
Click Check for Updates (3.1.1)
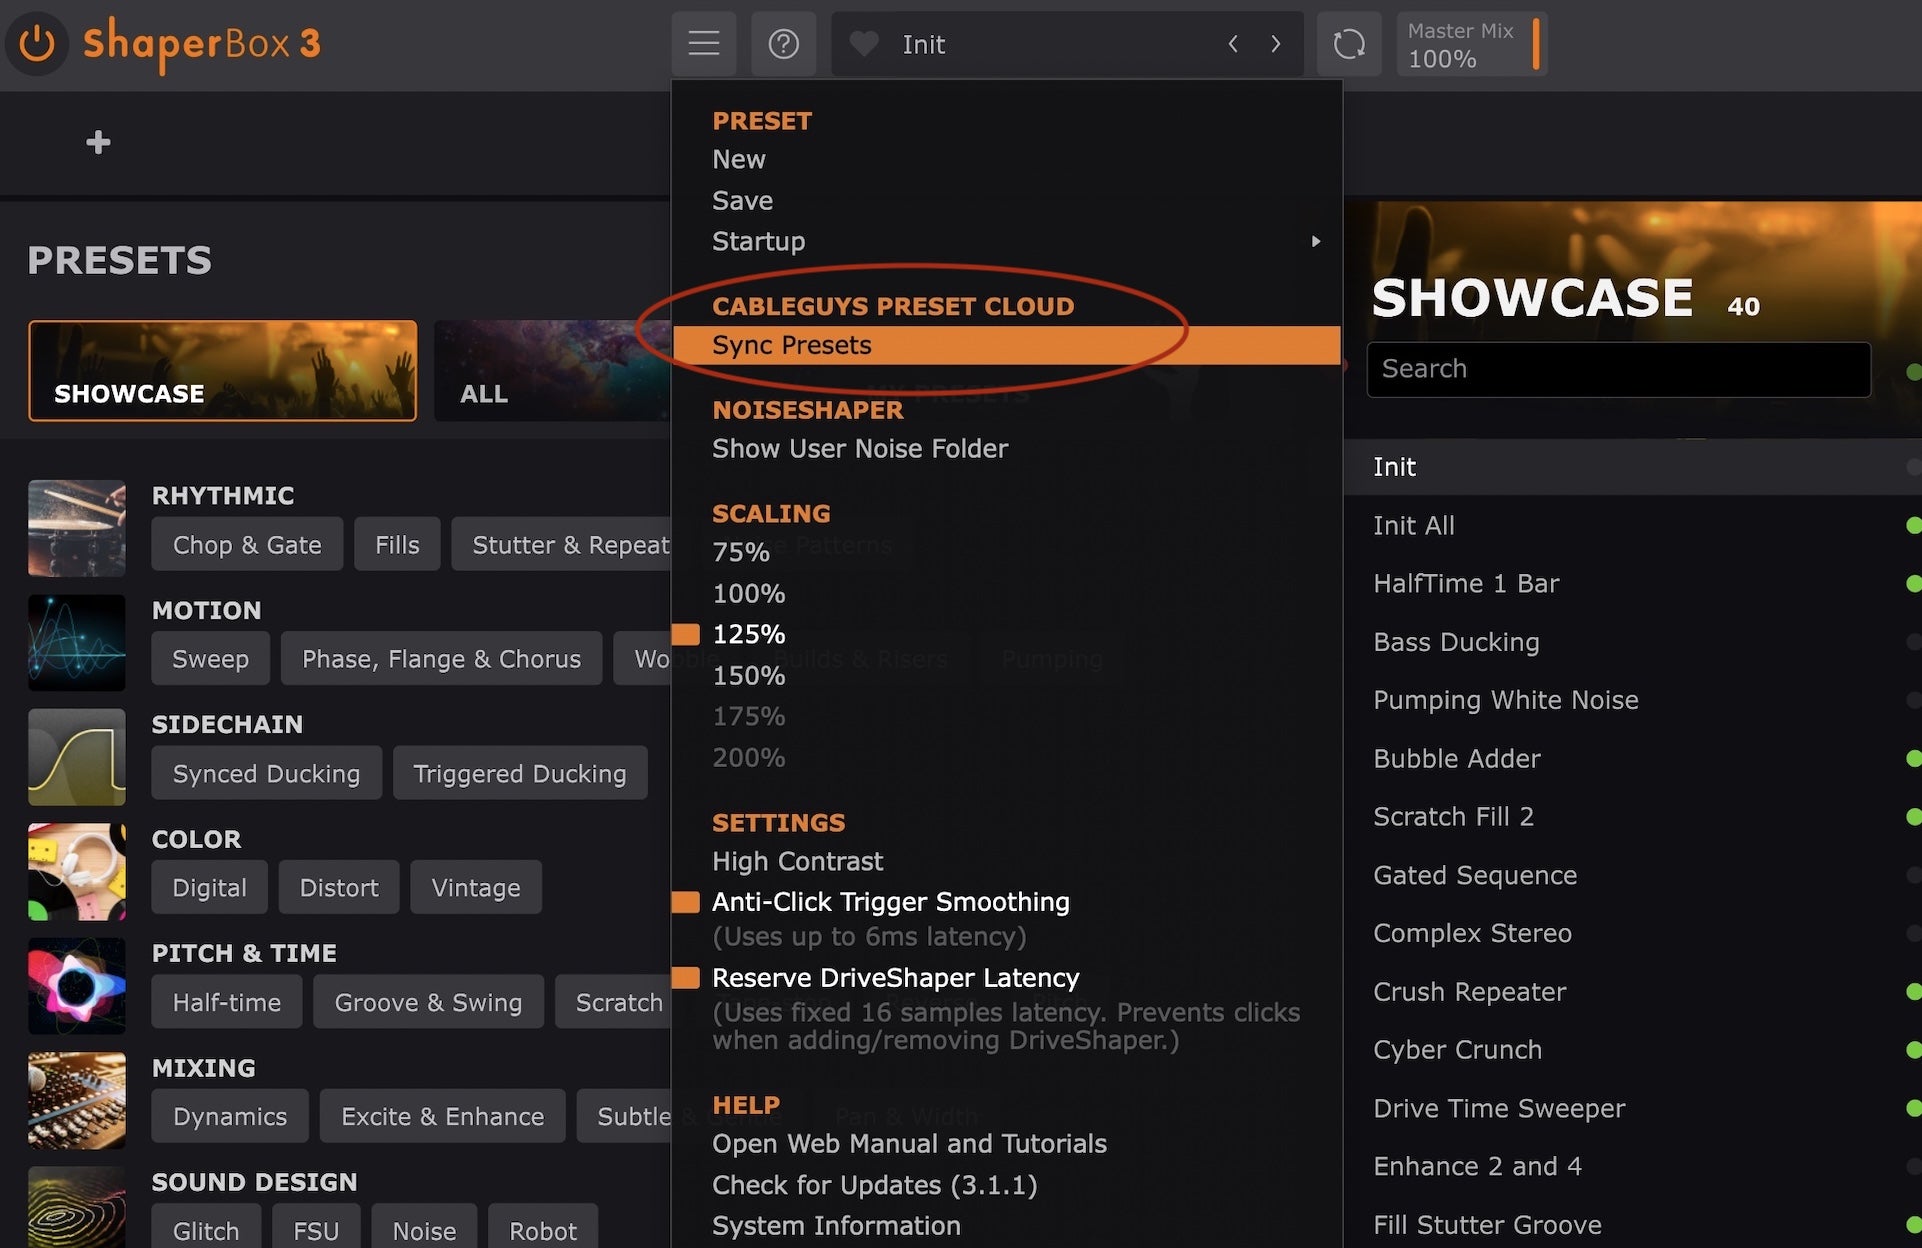[x=875, y=1185]
